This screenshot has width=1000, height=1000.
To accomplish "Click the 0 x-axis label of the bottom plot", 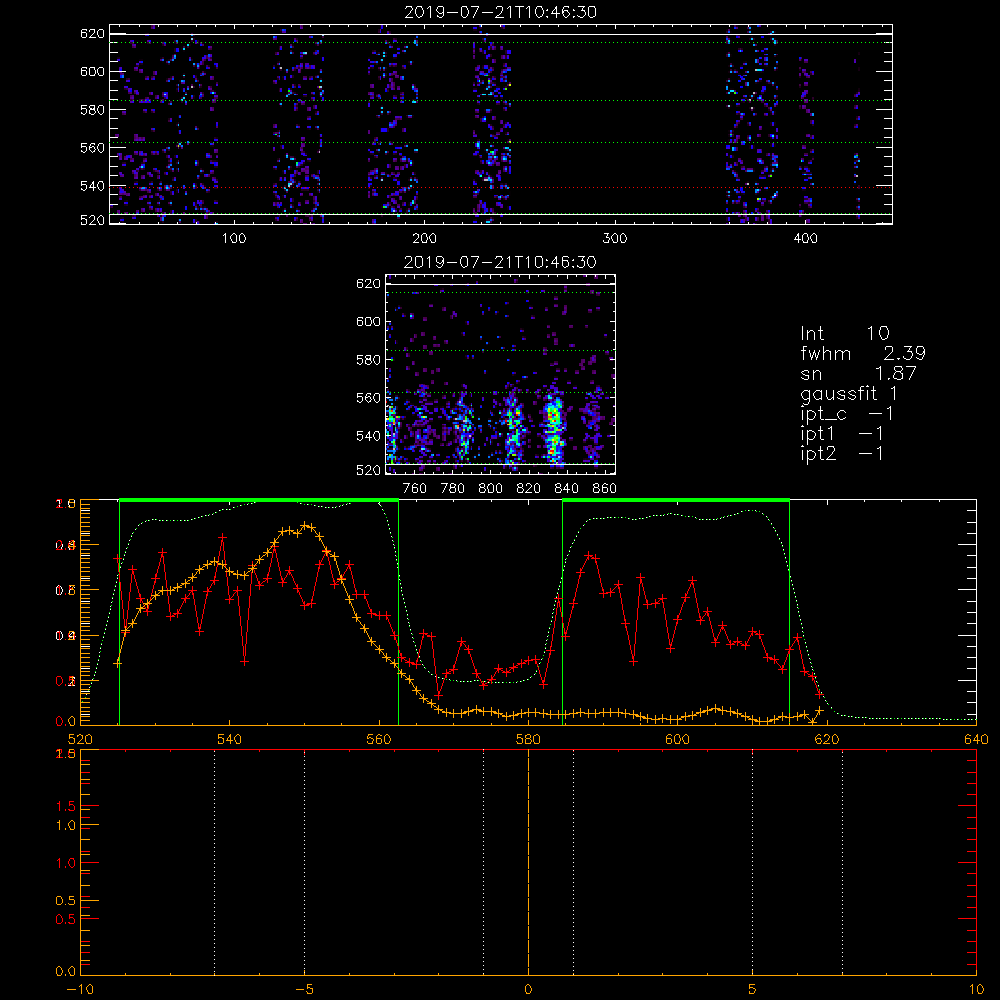I will (528, 989).
